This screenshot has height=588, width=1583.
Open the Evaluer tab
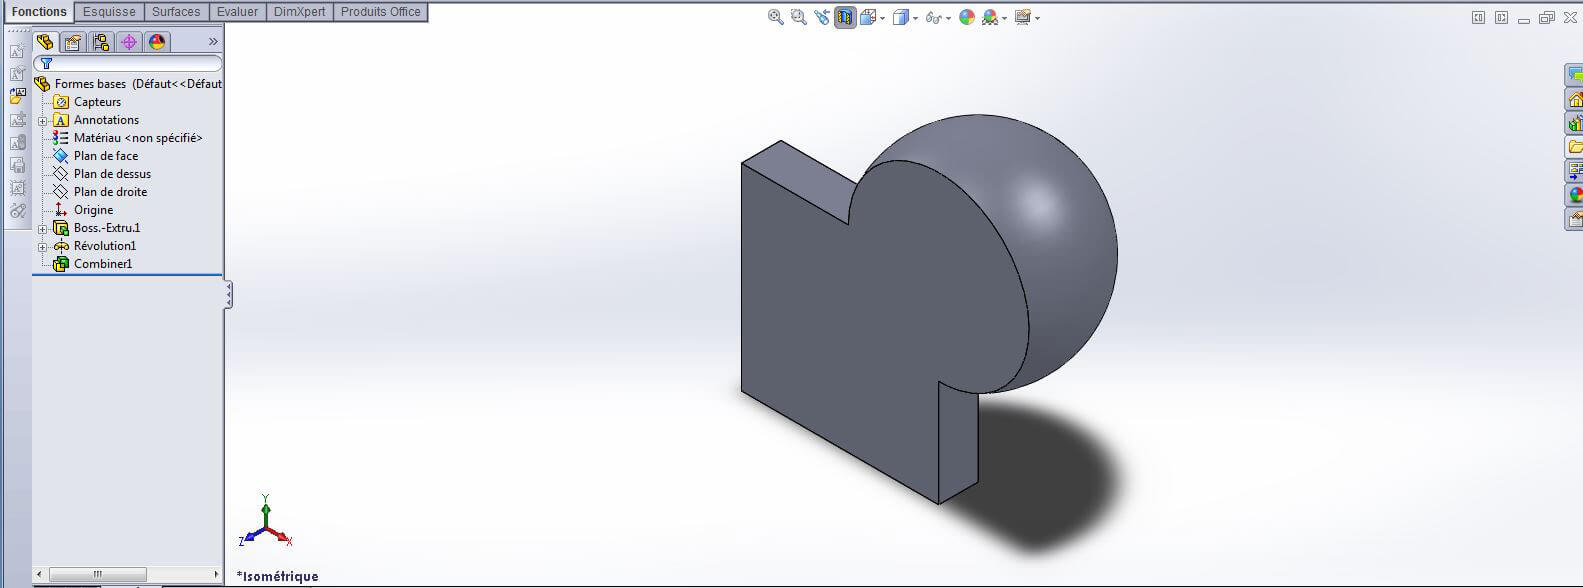237,12
